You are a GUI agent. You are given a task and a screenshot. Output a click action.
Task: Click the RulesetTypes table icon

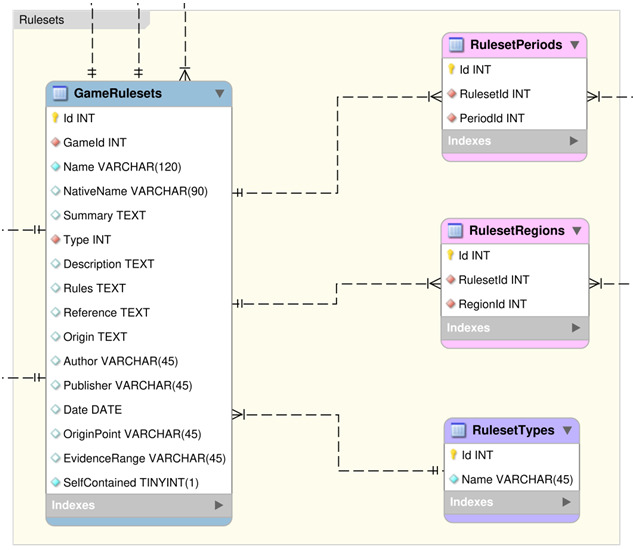click(458, 431)
